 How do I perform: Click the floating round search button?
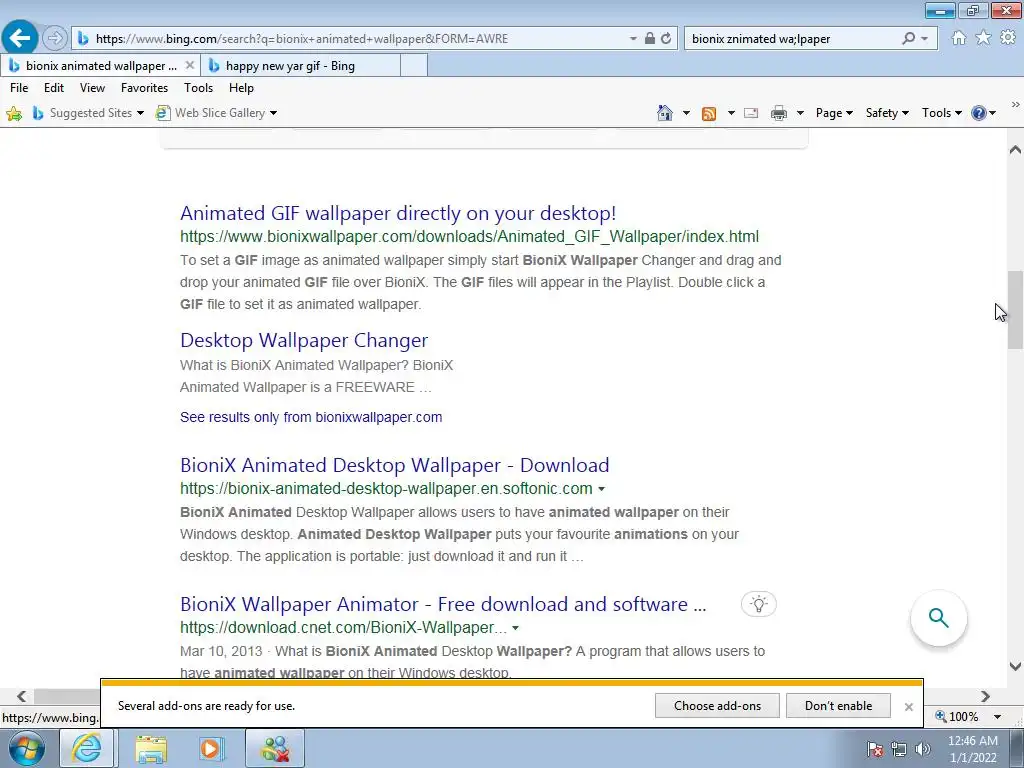tap(938, 618)
